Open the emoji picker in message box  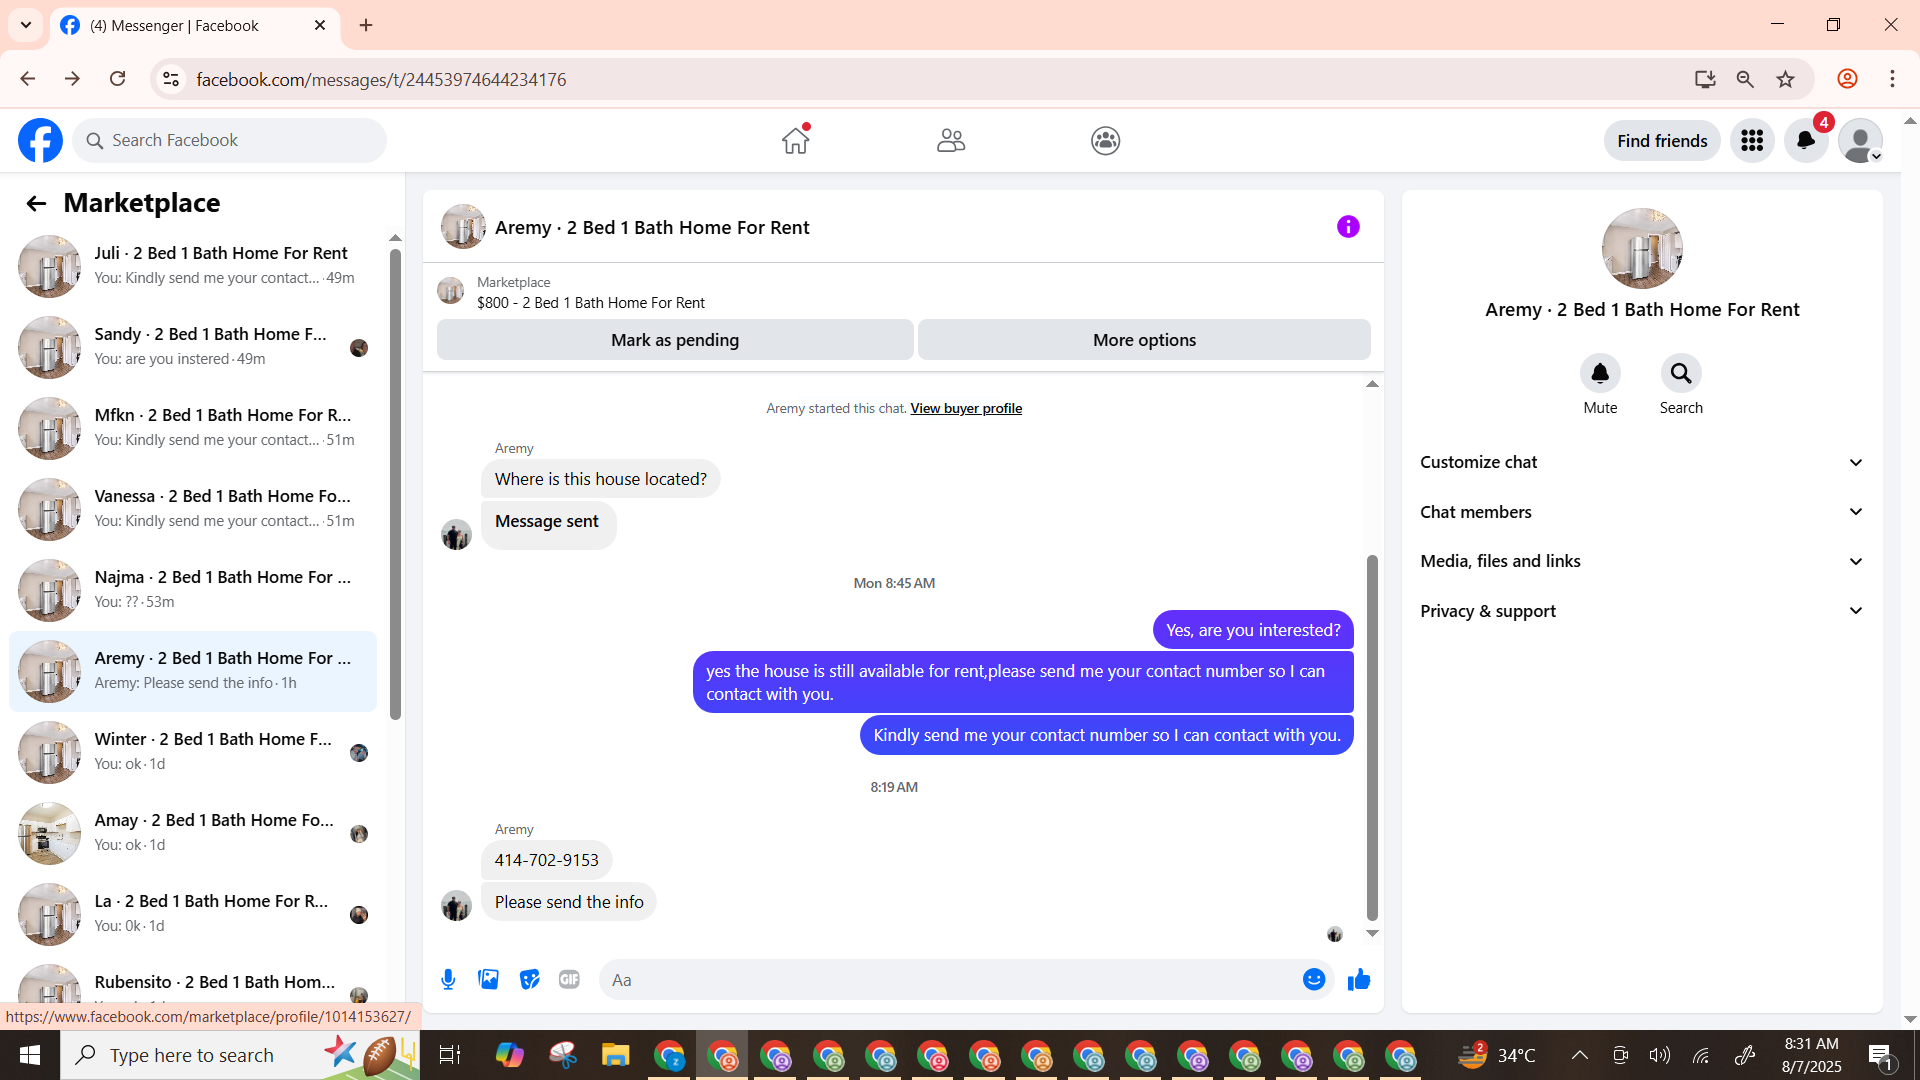(1314, 980)
